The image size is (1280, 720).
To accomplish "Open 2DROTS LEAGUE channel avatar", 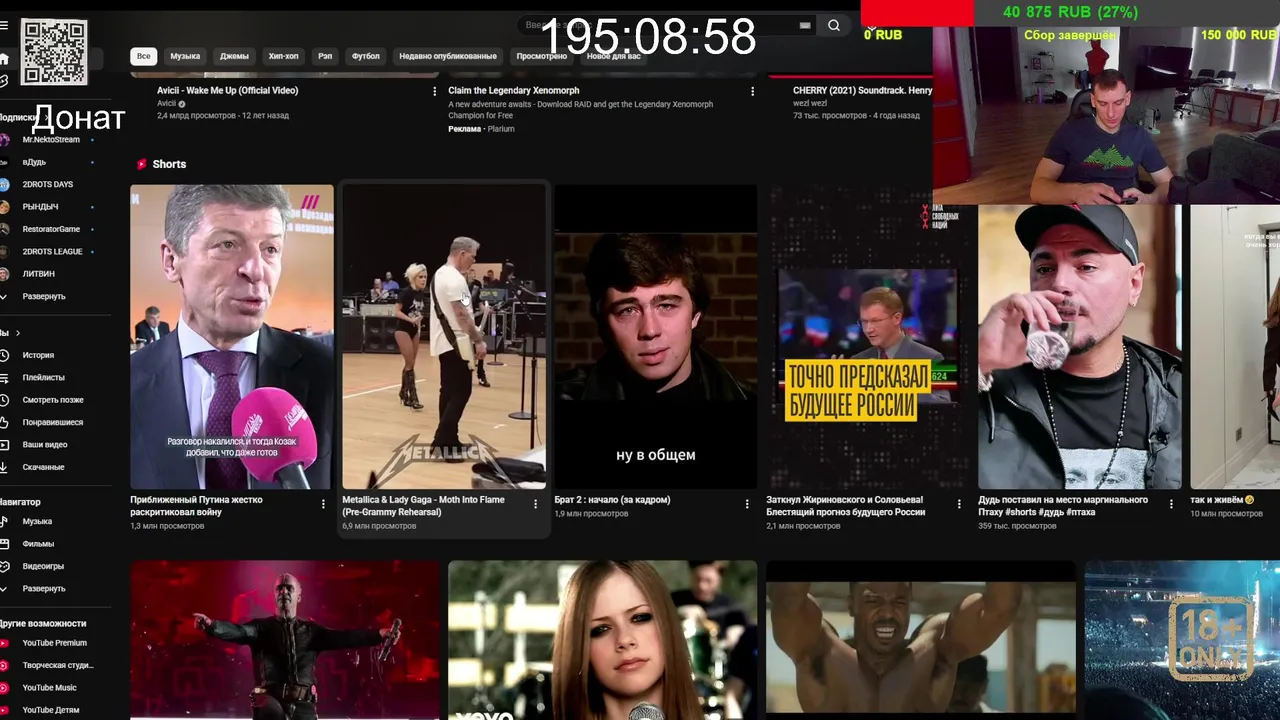I will tap(5, 252).
